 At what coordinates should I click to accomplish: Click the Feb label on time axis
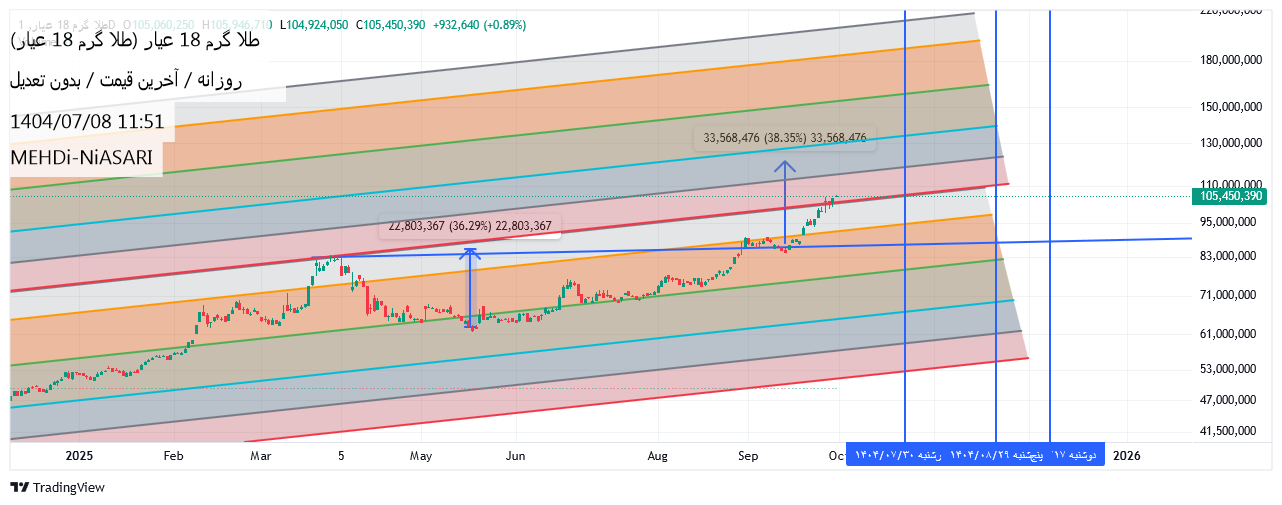click(x=173, y=455)
